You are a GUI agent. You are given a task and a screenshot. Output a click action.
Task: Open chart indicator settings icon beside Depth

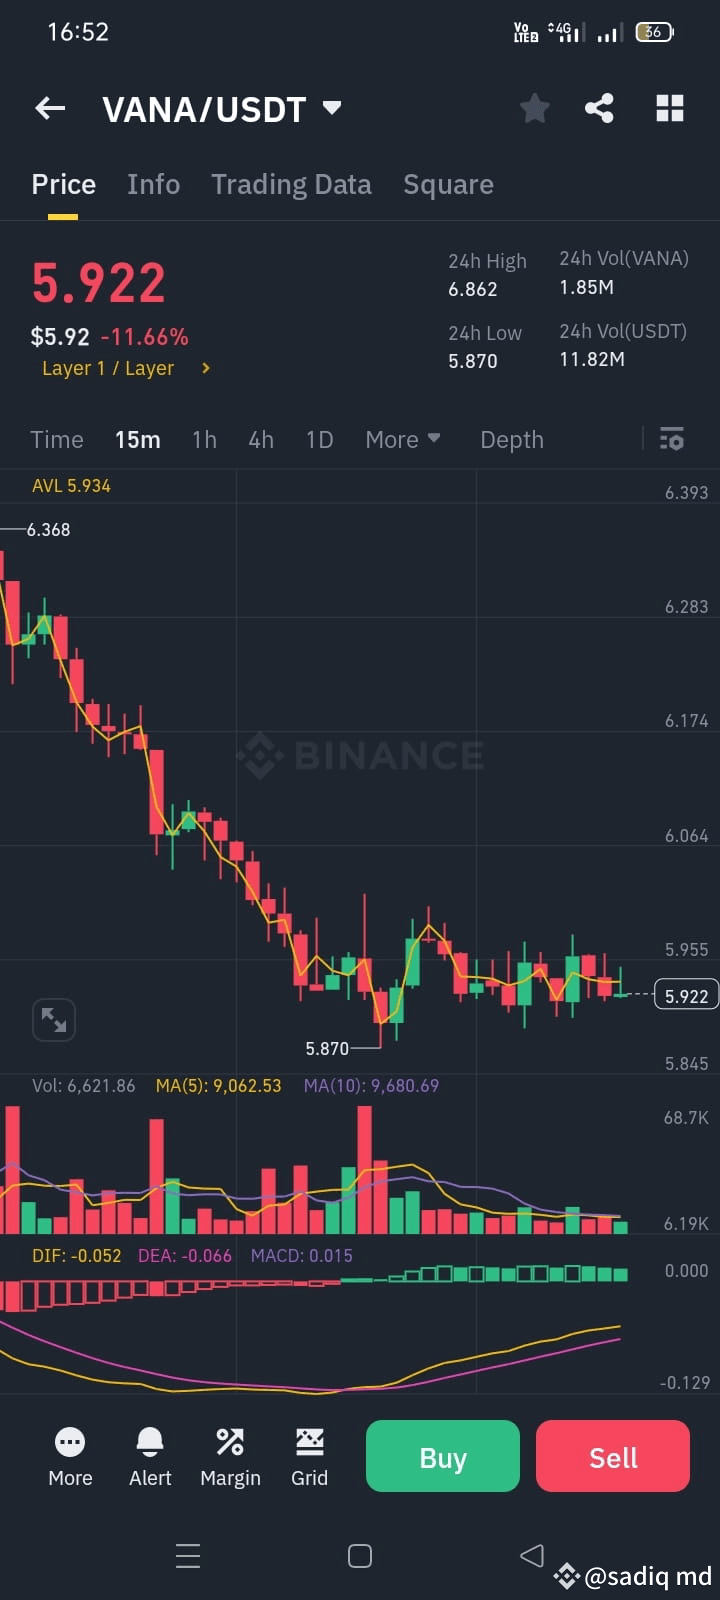(x=671, y=439)
